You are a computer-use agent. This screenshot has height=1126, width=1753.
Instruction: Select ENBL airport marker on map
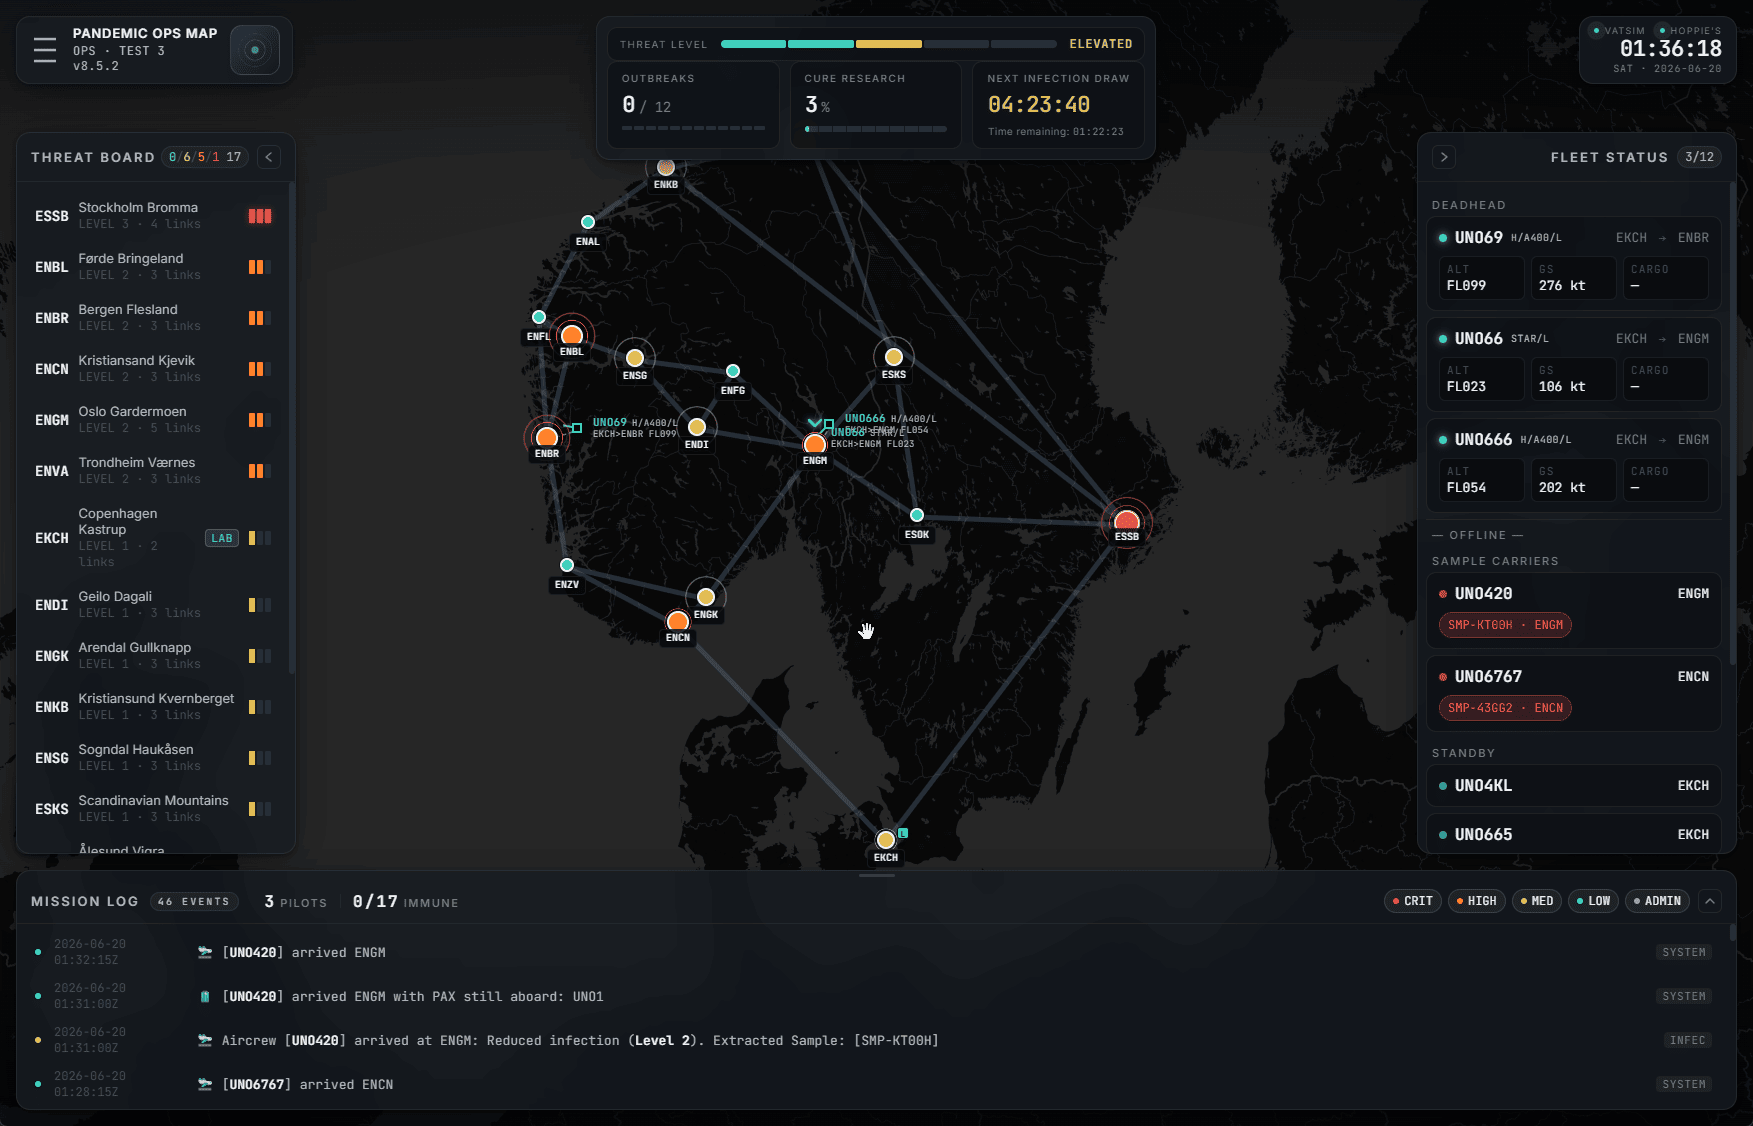click(x=572, y=336)
